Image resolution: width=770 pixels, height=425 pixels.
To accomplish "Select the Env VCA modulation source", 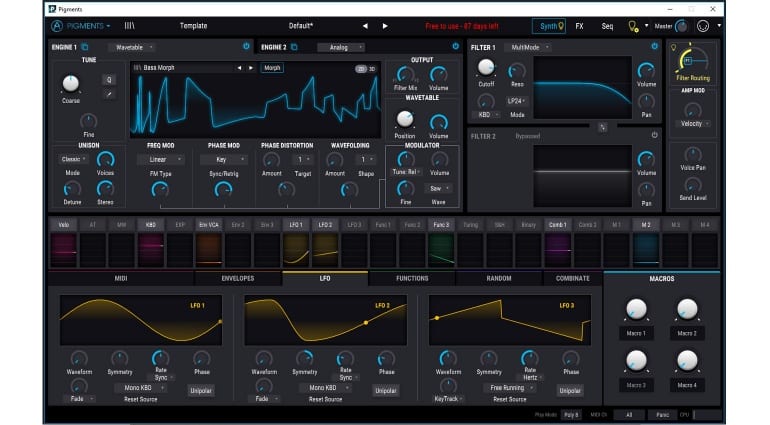I will tap(209, 225).
